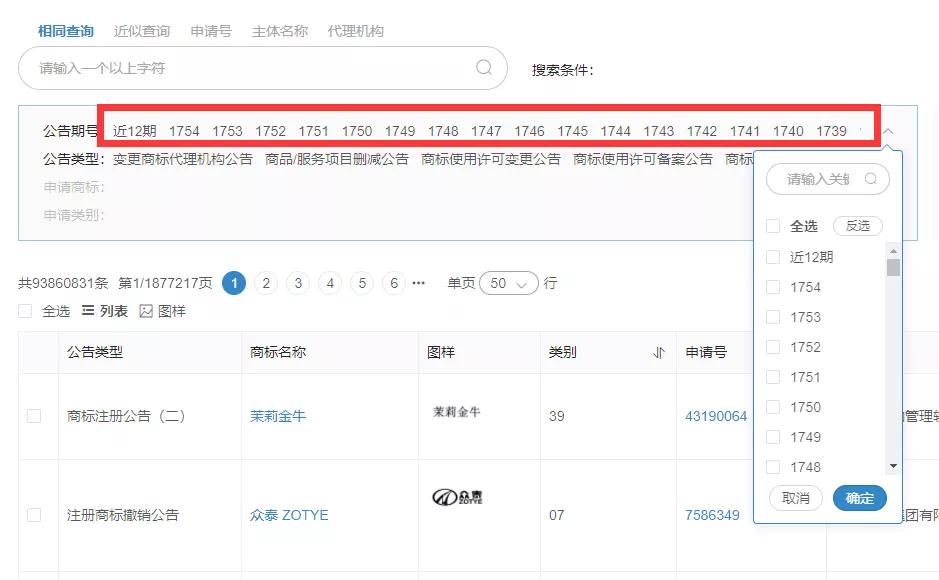Click the magnifier icon in main search bar

[x=484, y=68]
